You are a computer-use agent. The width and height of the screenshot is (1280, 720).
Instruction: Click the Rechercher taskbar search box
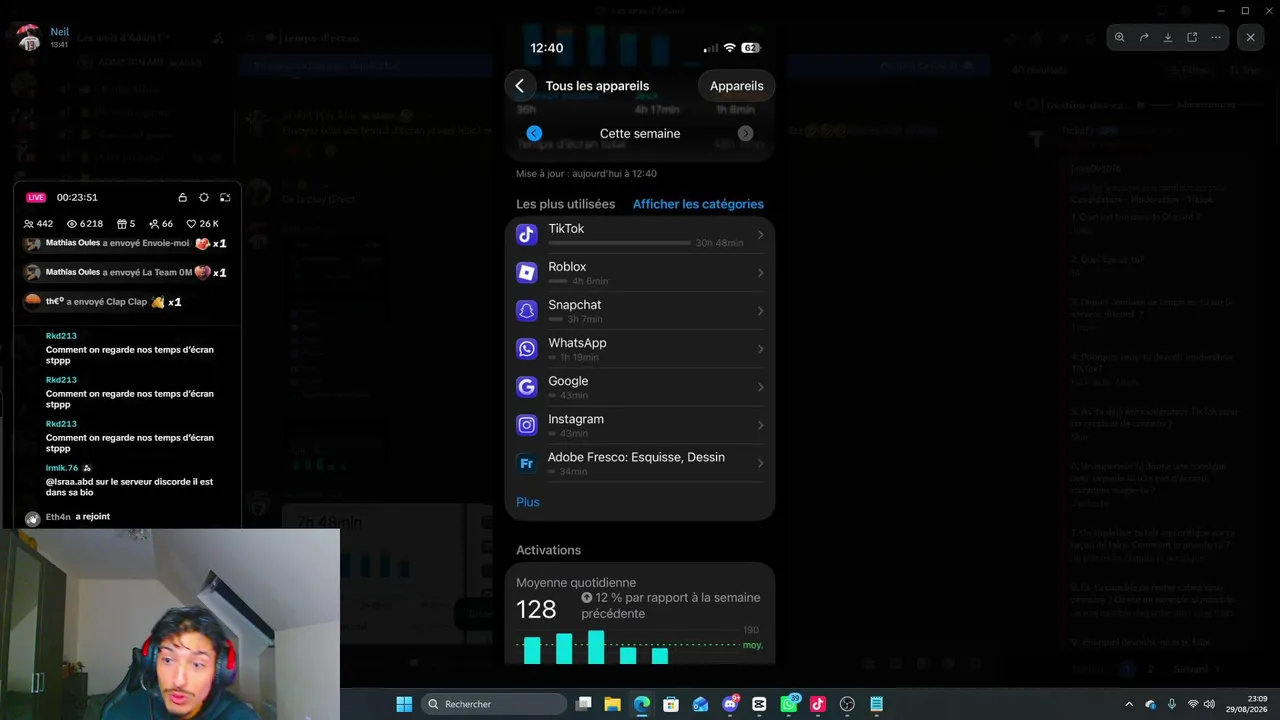(494, 704)
